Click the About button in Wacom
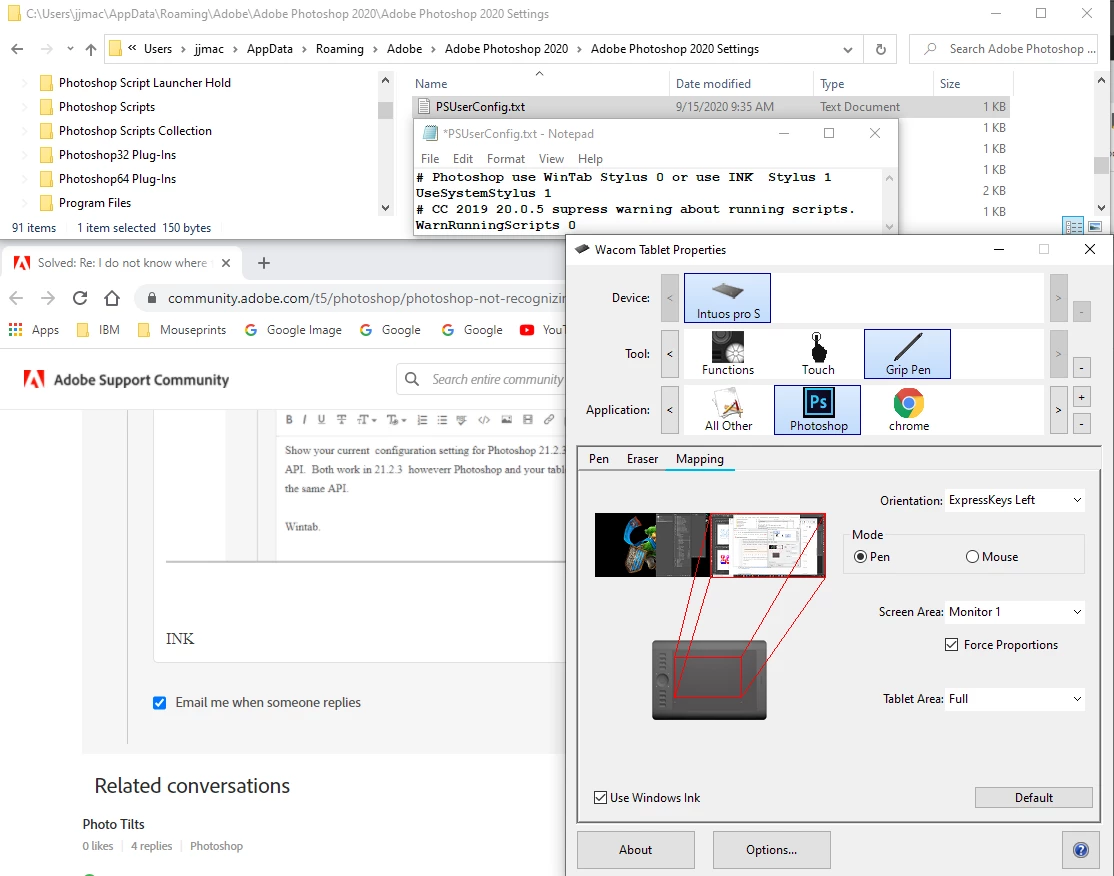This screenshot has height=876, width=1114. [635, 850]
